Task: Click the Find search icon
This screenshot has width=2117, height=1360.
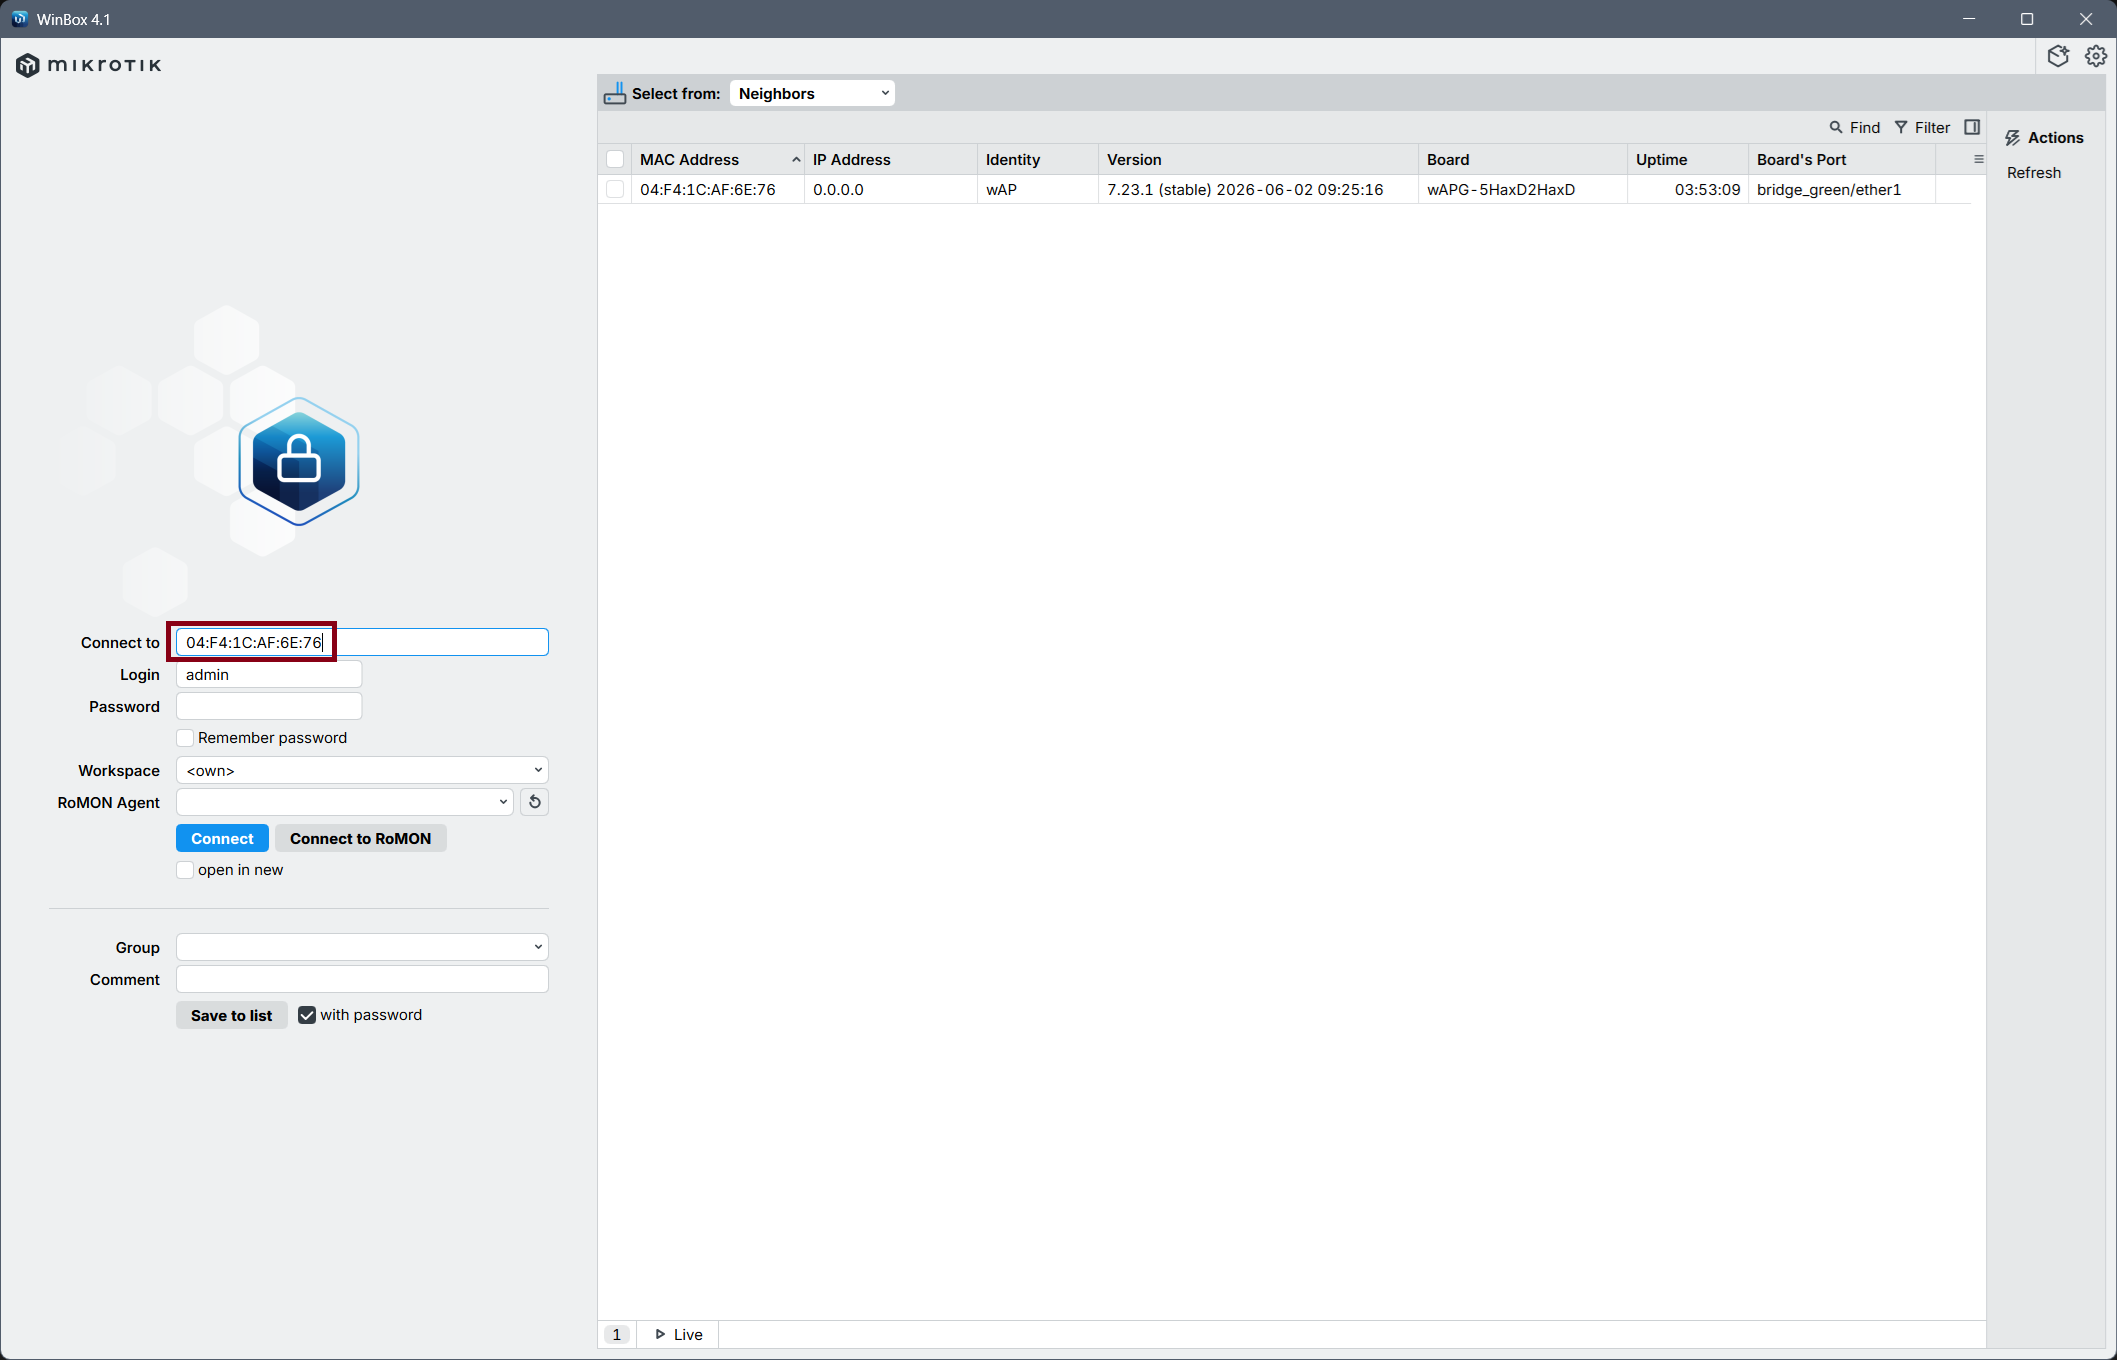Action: coord(1836,127)
